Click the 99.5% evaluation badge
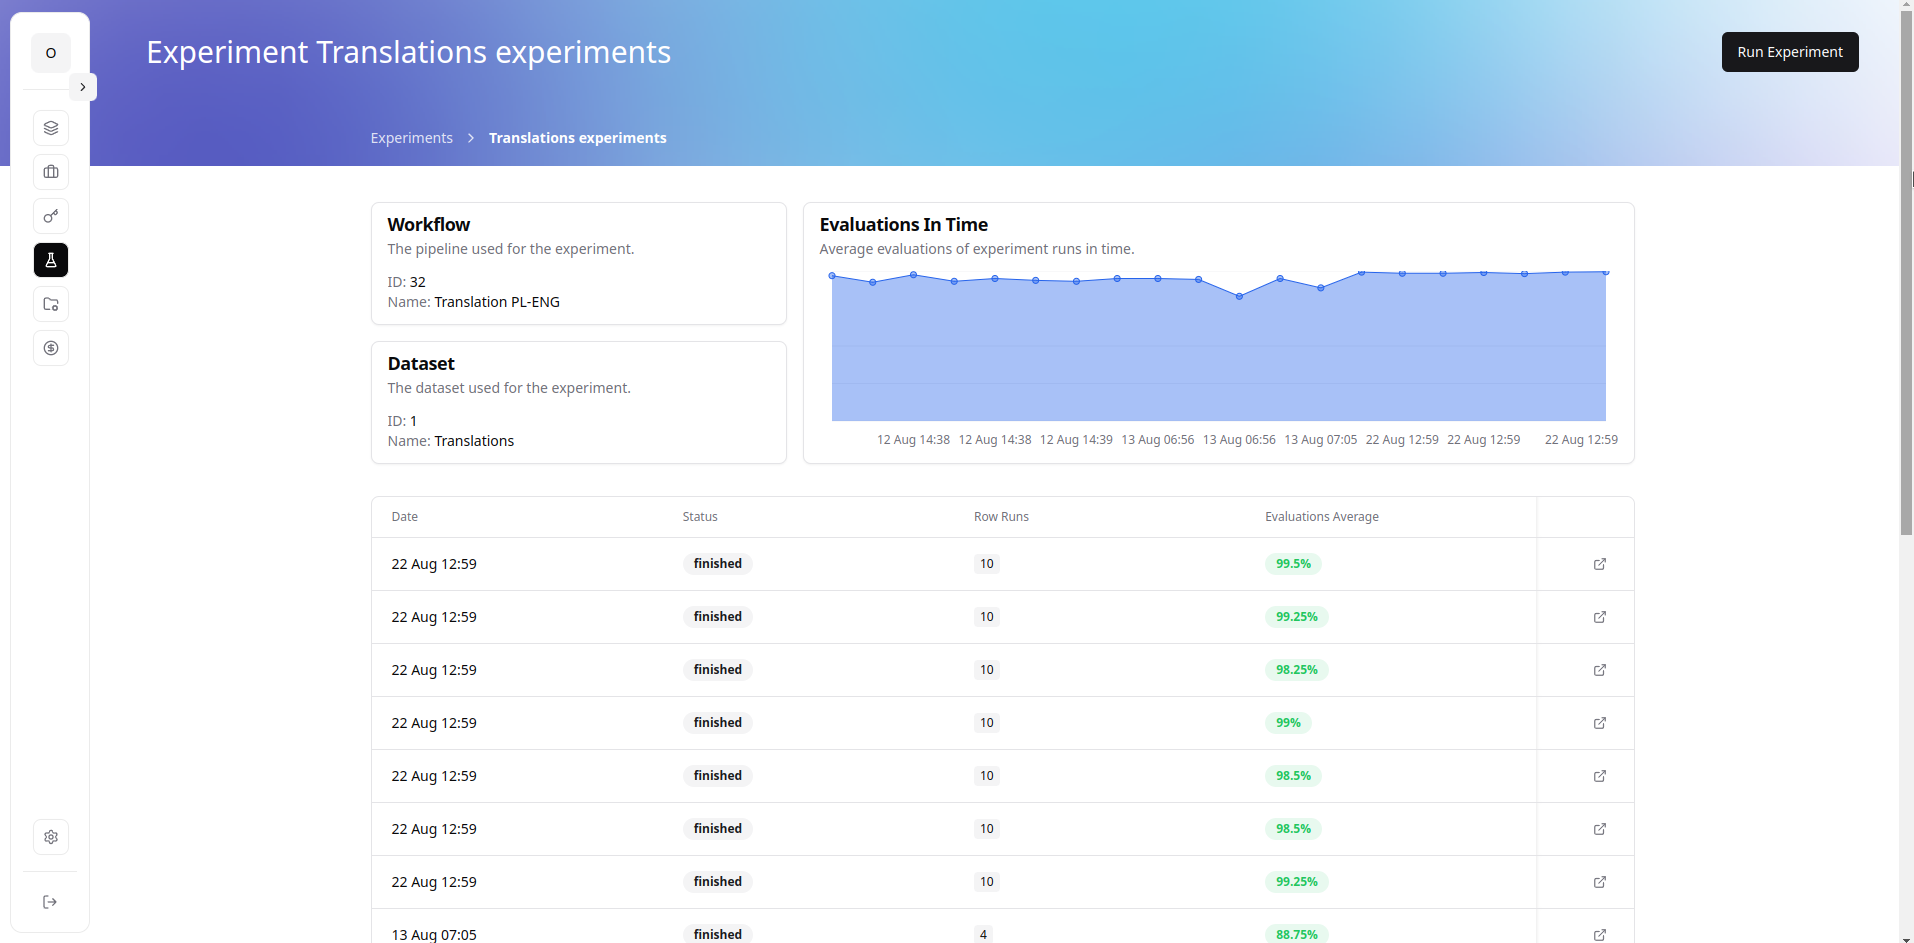This screenshot has width=1914, height=943. (x=1293, y=564)
